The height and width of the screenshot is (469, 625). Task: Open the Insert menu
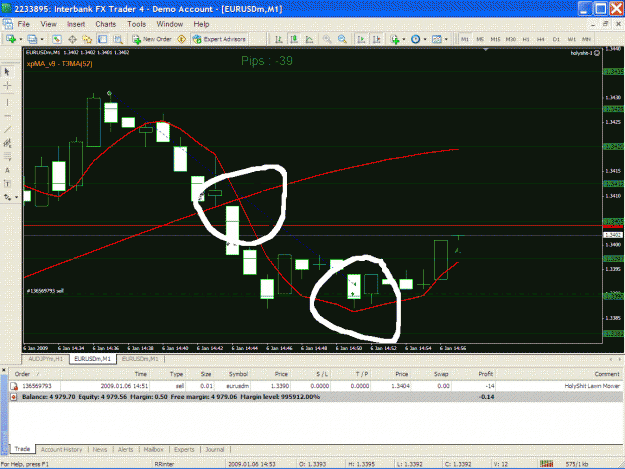[76, 24]
